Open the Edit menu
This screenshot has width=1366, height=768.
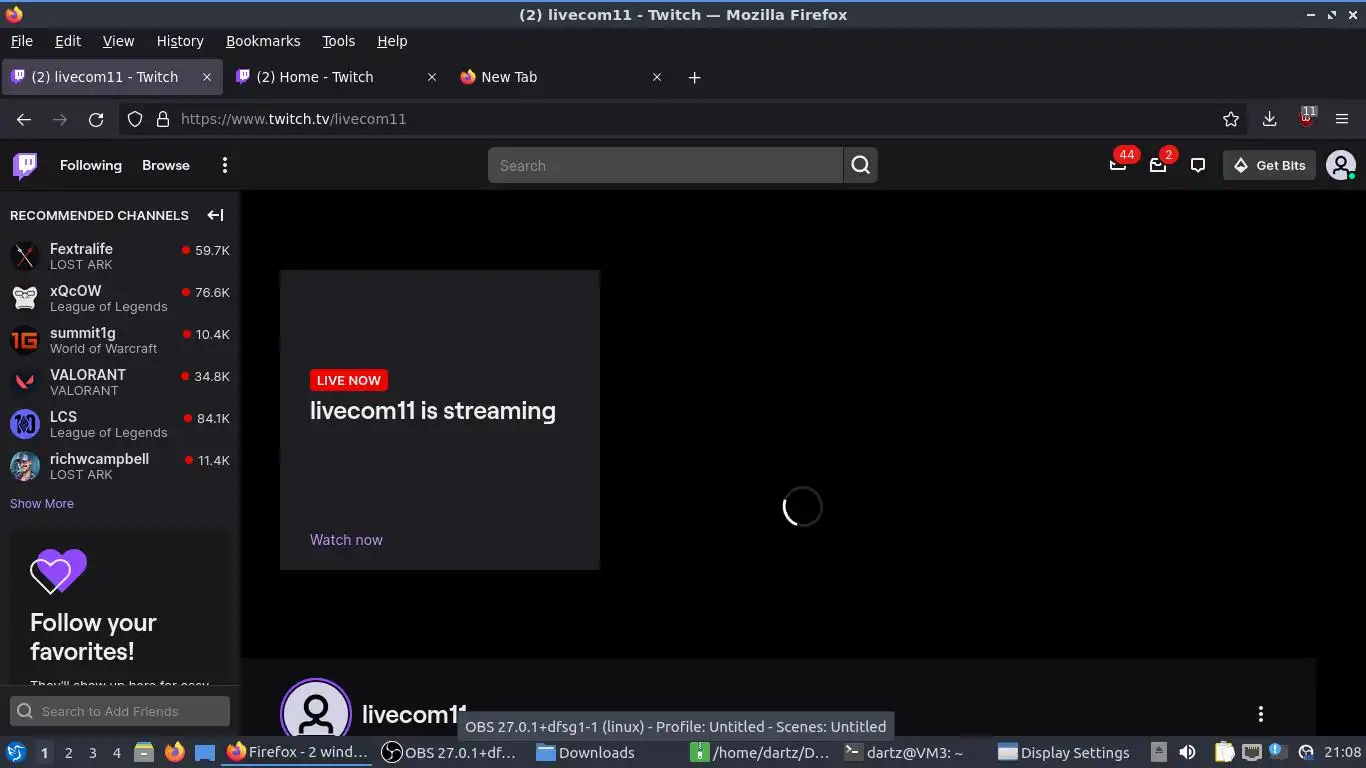point(68,41)
